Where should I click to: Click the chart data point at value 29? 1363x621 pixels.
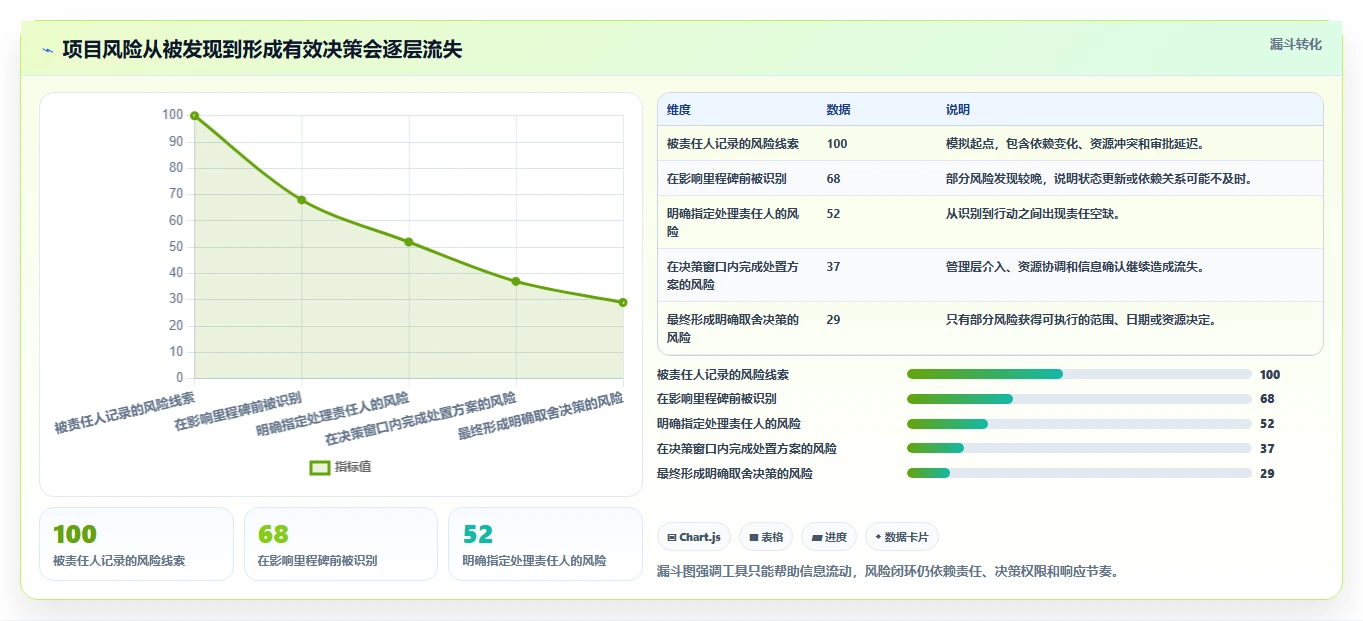[623, 302]
